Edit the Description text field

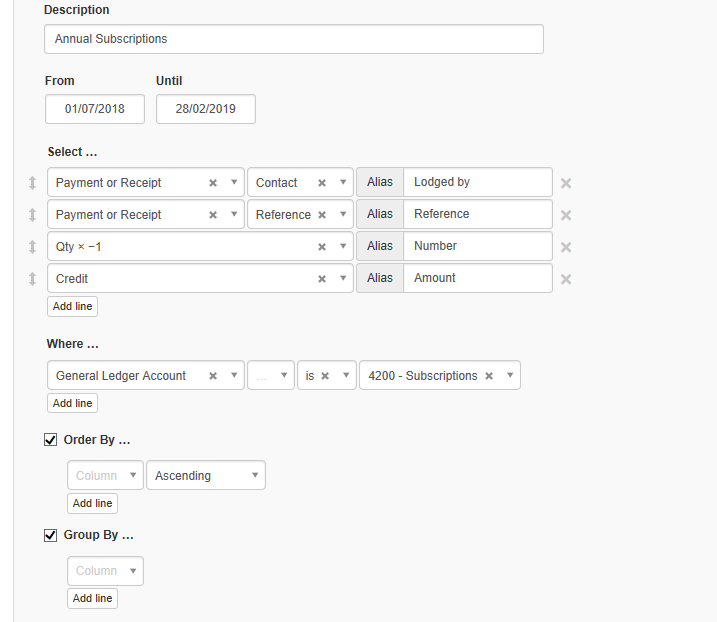click(294, 39)
